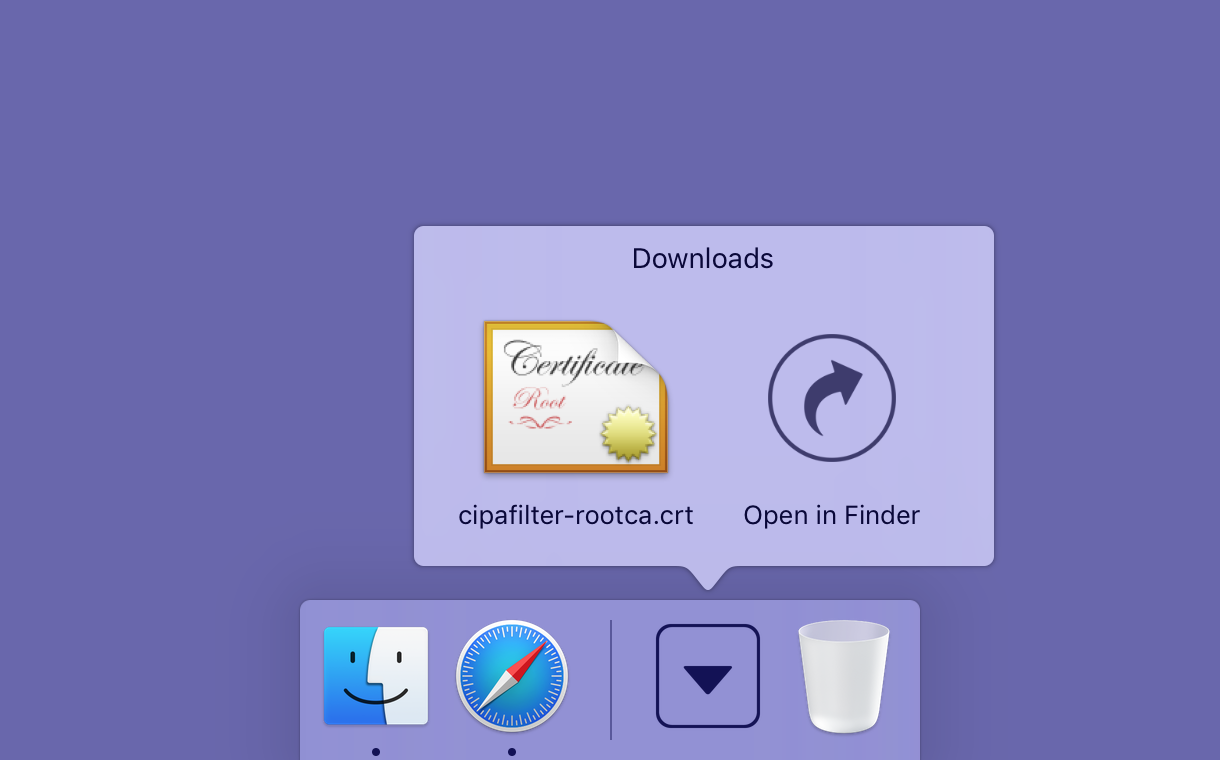1220x760 pixels.
Task: Click the Open in Finder arrow icon
Action: (831, 397)
